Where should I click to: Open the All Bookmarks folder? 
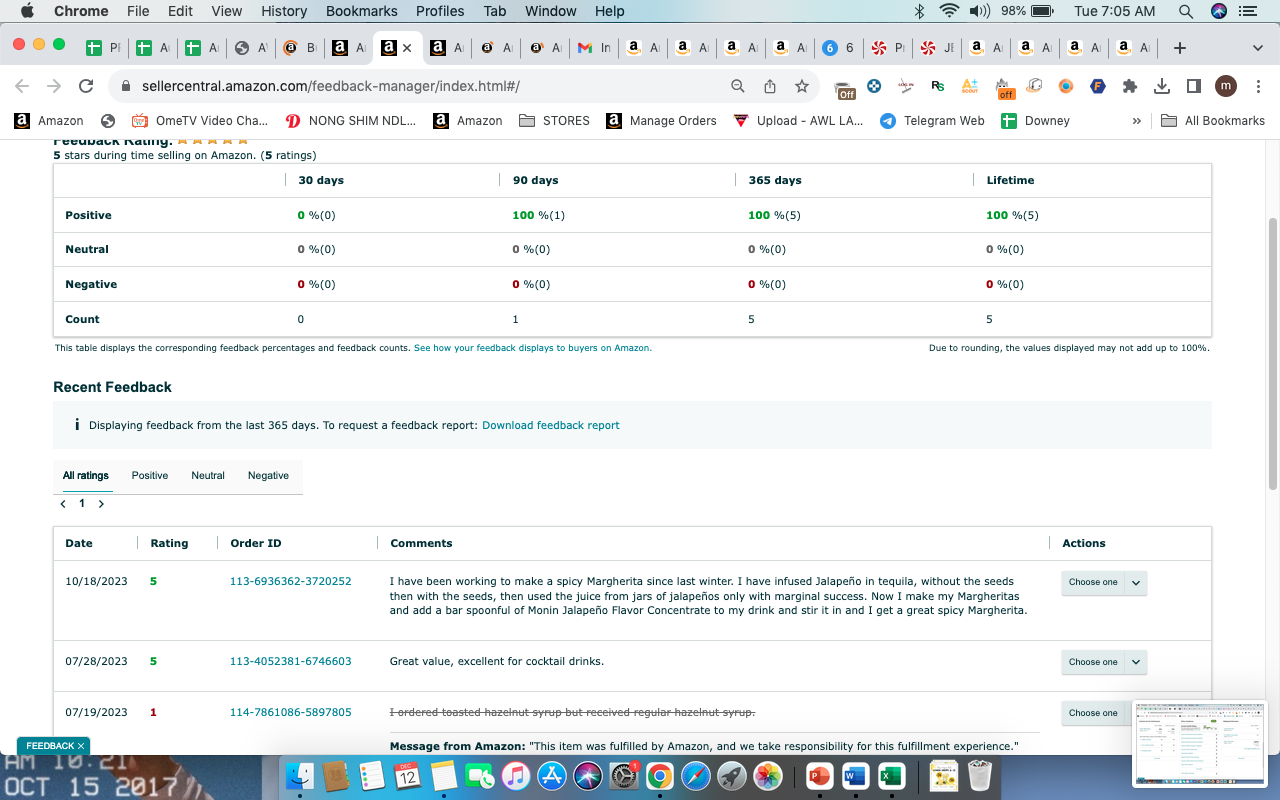click(1213, 121)
